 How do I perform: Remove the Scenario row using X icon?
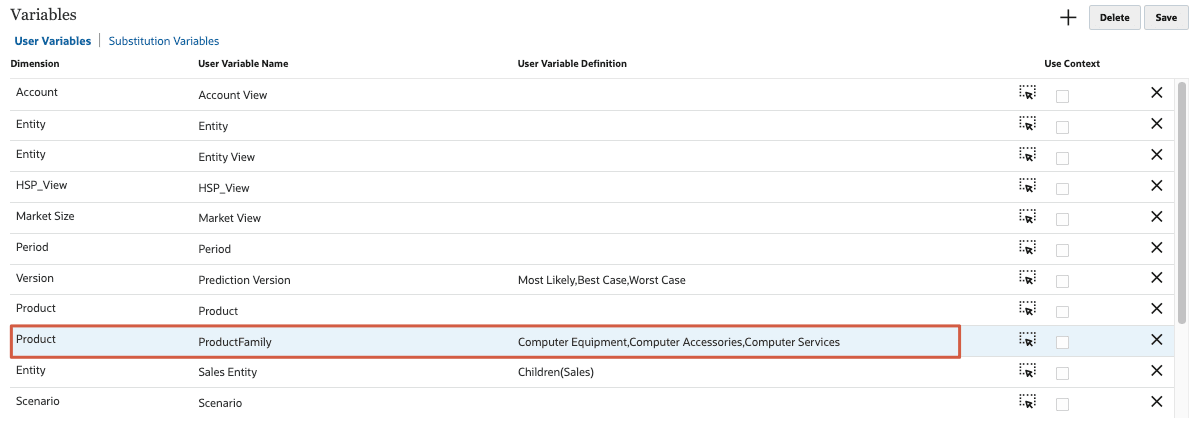(x=1156, y=402)
